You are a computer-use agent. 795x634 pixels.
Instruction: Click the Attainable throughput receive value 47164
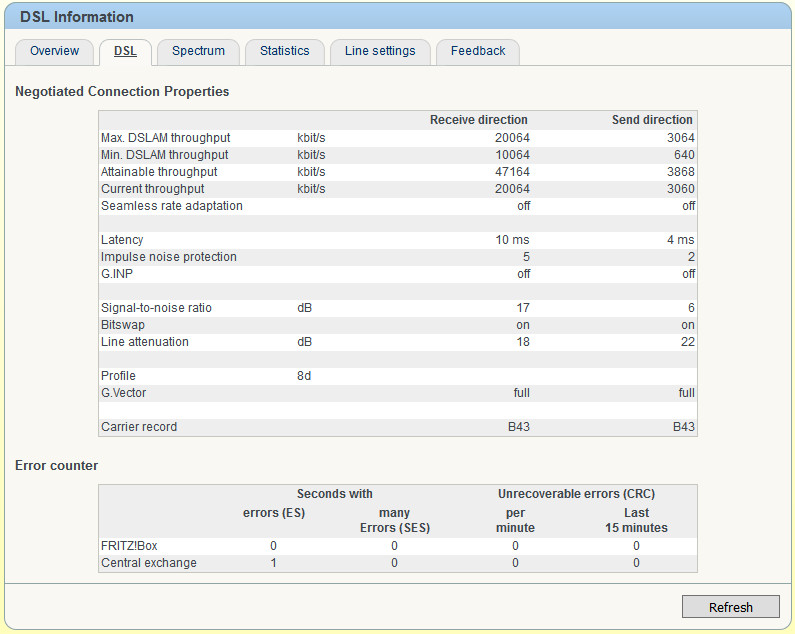coord(512,172)
